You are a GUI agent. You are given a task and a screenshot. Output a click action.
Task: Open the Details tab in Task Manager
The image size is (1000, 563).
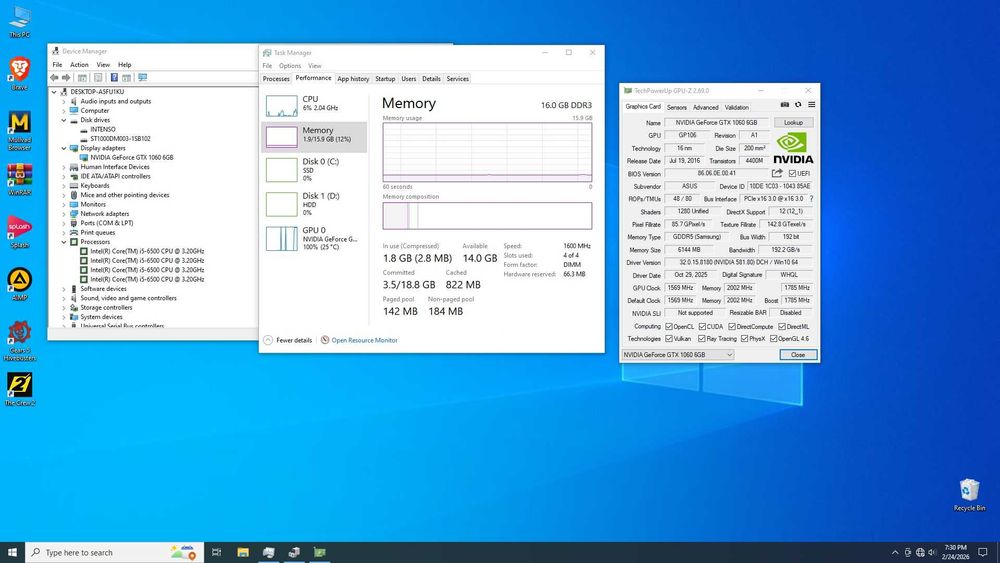click(x=431, y=78)
